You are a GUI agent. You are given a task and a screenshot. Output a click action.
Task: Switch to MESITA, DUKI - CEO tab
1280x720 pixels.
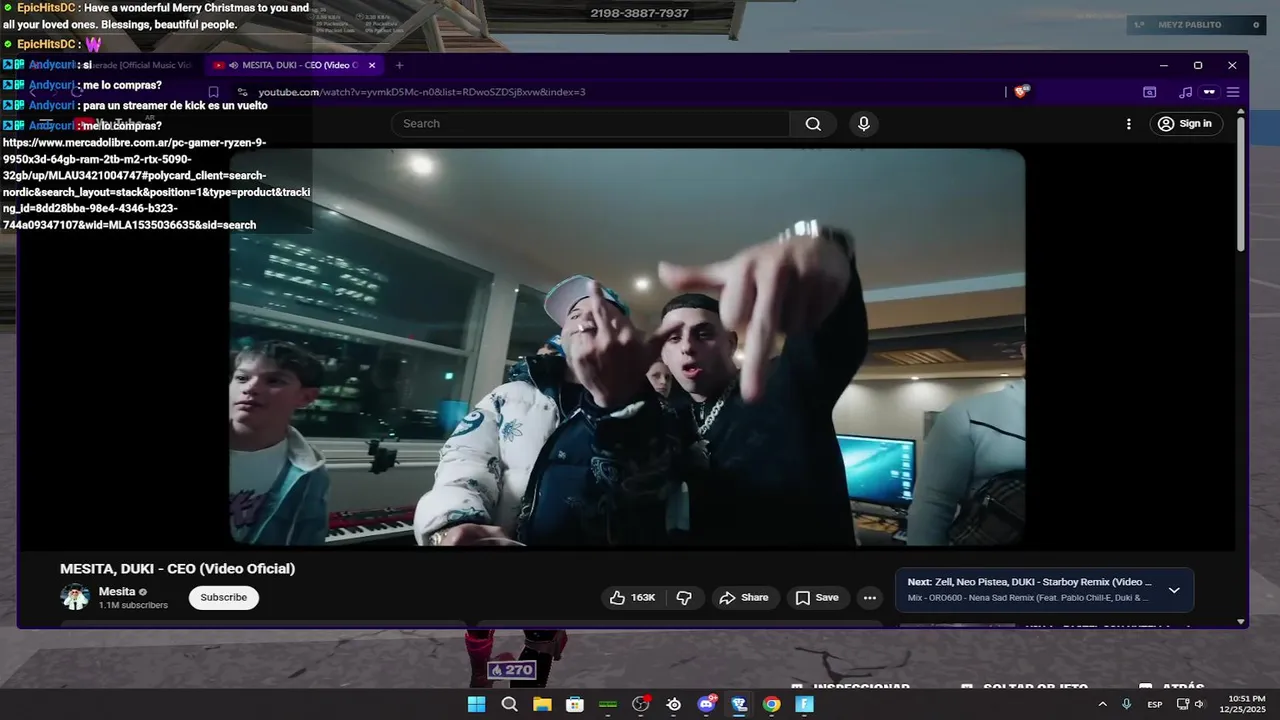tap(294, 65)
